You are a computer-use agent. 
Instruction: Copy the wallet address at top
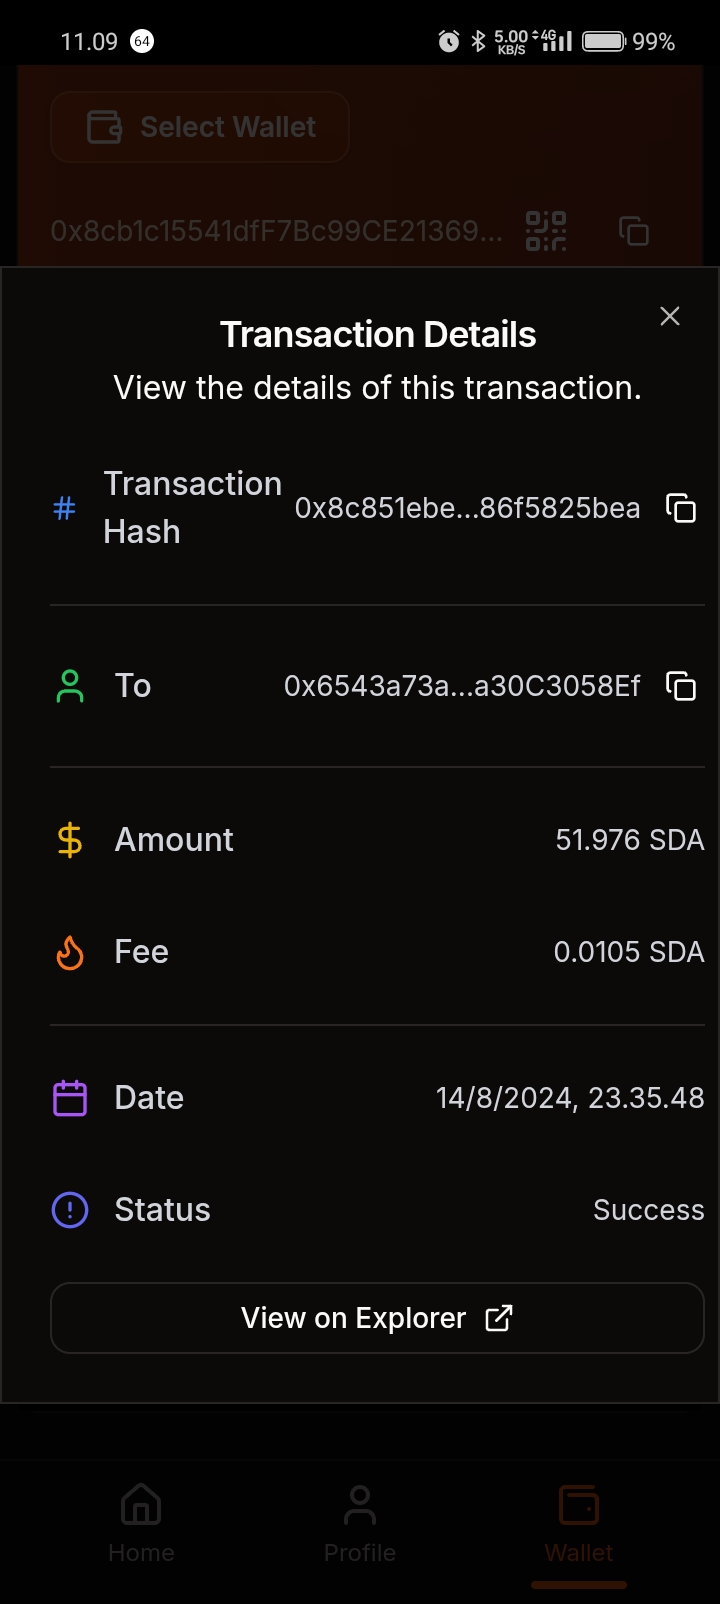click(x=634, y=231)
